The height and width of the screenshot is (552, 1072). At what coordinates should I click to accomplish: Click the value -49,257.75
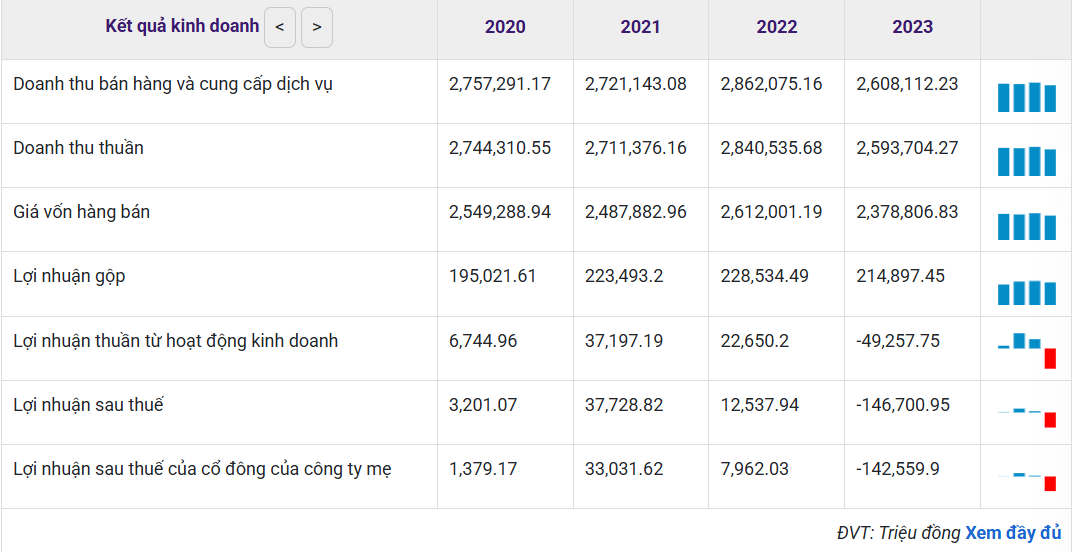point(898,341)
